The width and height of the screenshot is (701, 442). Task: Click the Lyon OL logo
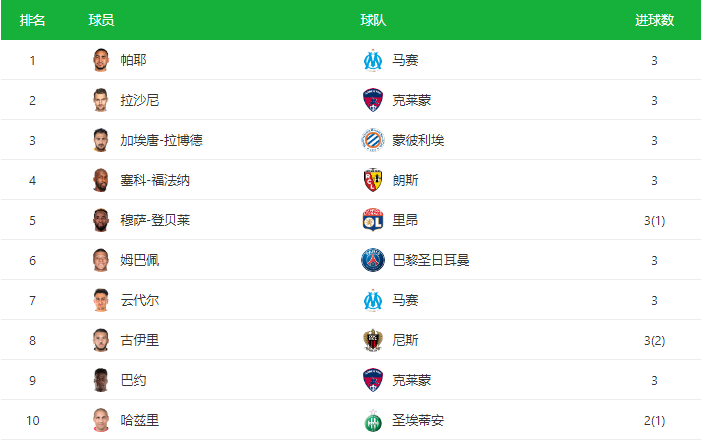[373, 220]
